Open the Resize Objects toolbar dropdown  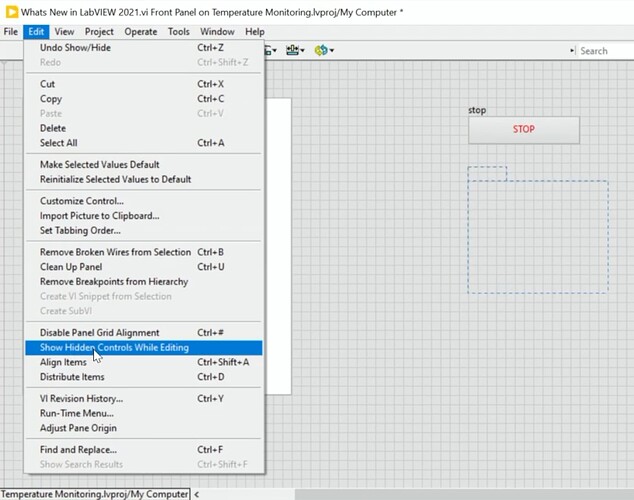point(295,51)
